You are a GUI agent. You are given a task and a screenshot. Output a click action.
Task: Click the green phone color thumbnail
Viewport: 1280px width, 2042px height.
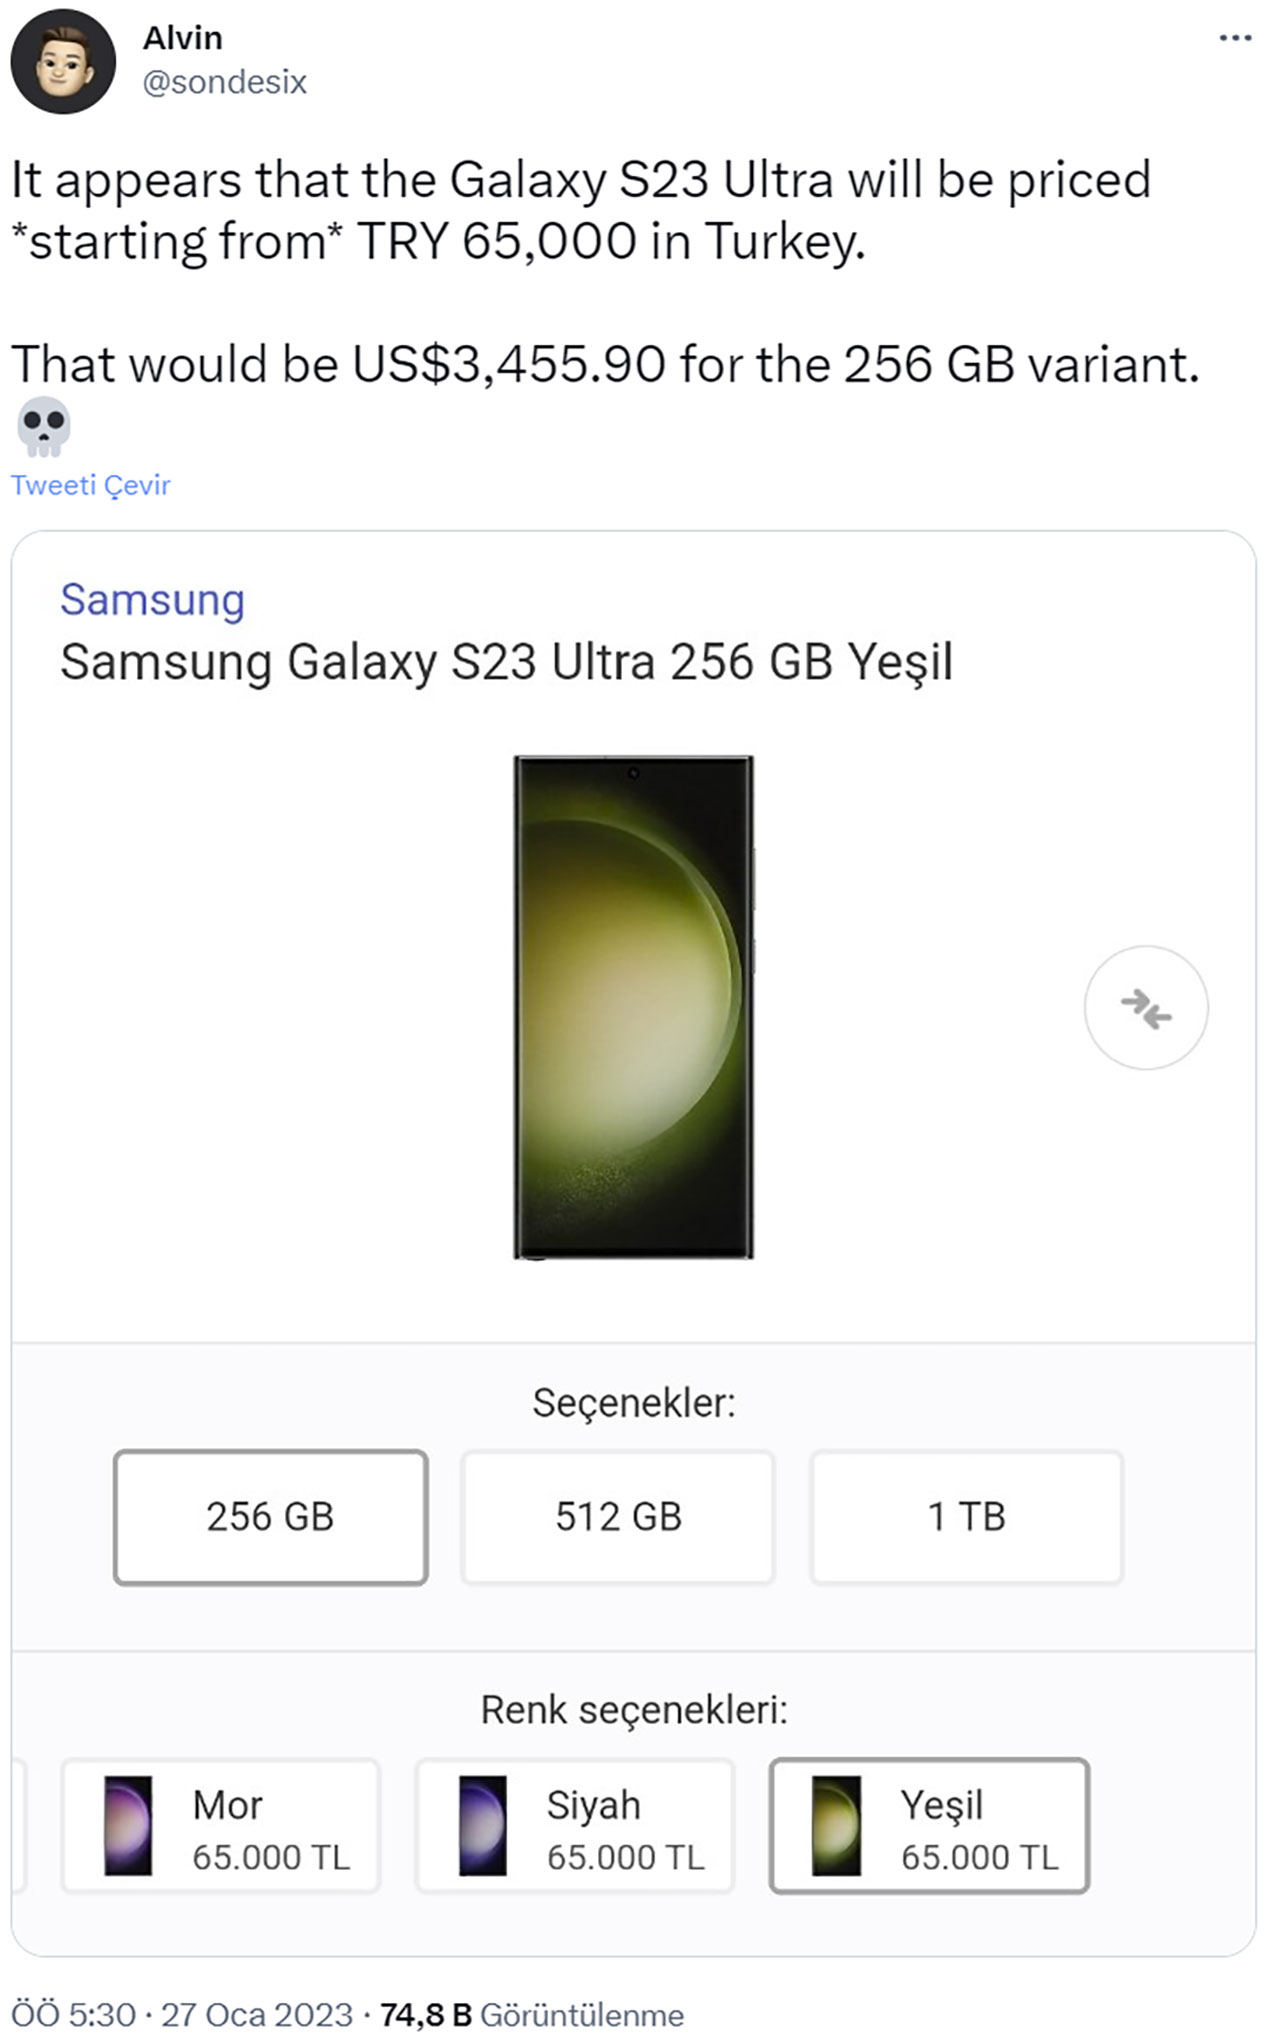836,1825
